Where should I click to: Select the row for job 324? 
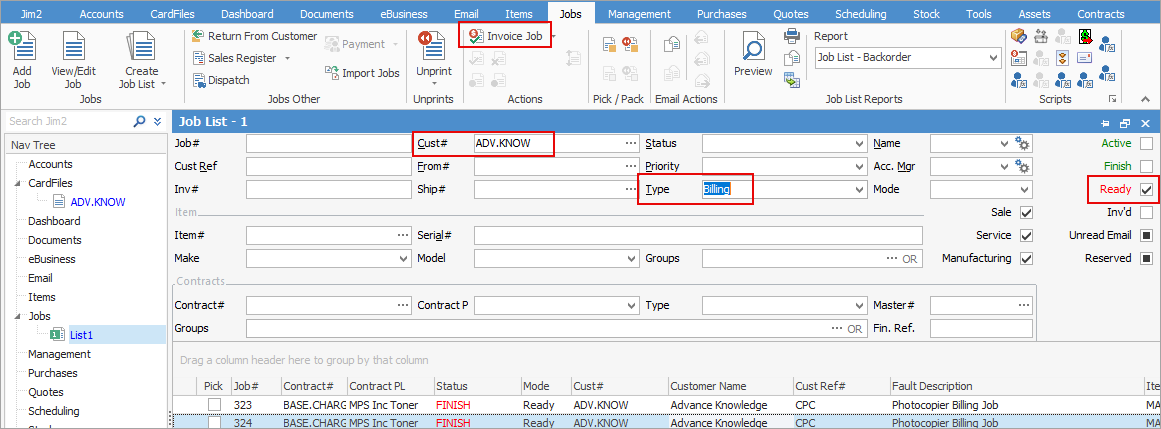click(666, 422)
